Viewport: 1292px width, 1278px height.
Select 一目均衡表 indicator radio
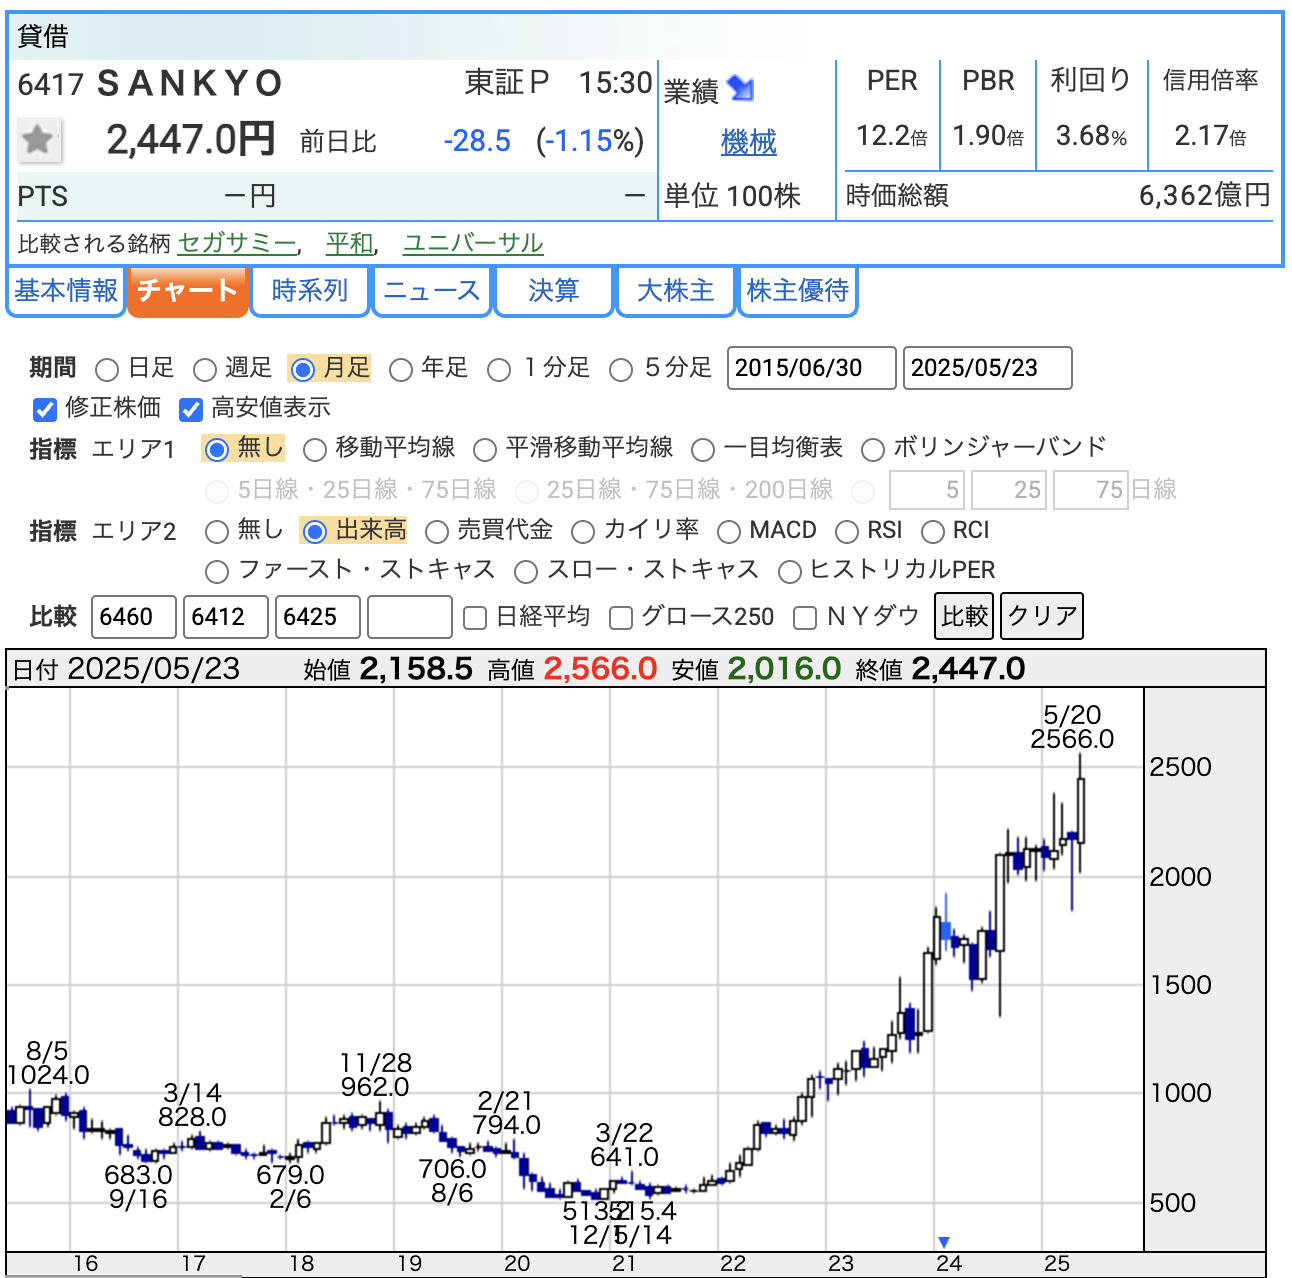[703, 450]
